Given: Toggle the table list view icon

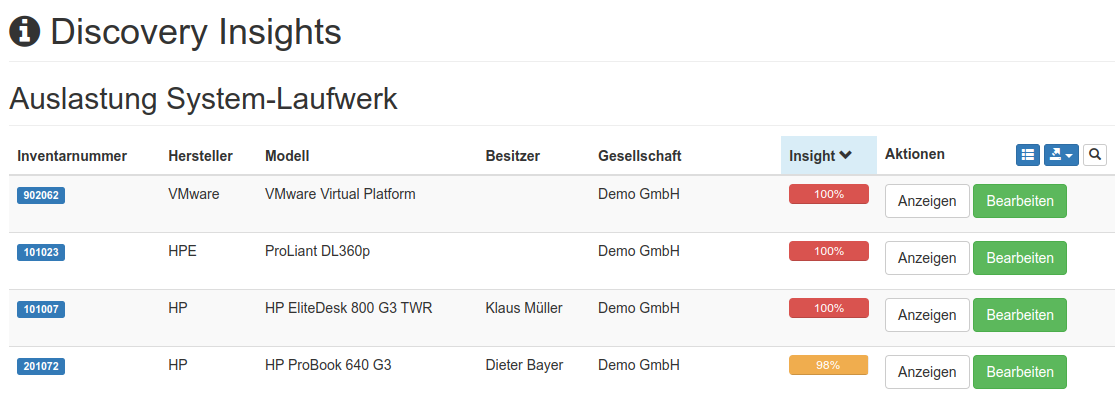Looking at the screenshot, I should pyautogui.click(x=1028, y=155).
